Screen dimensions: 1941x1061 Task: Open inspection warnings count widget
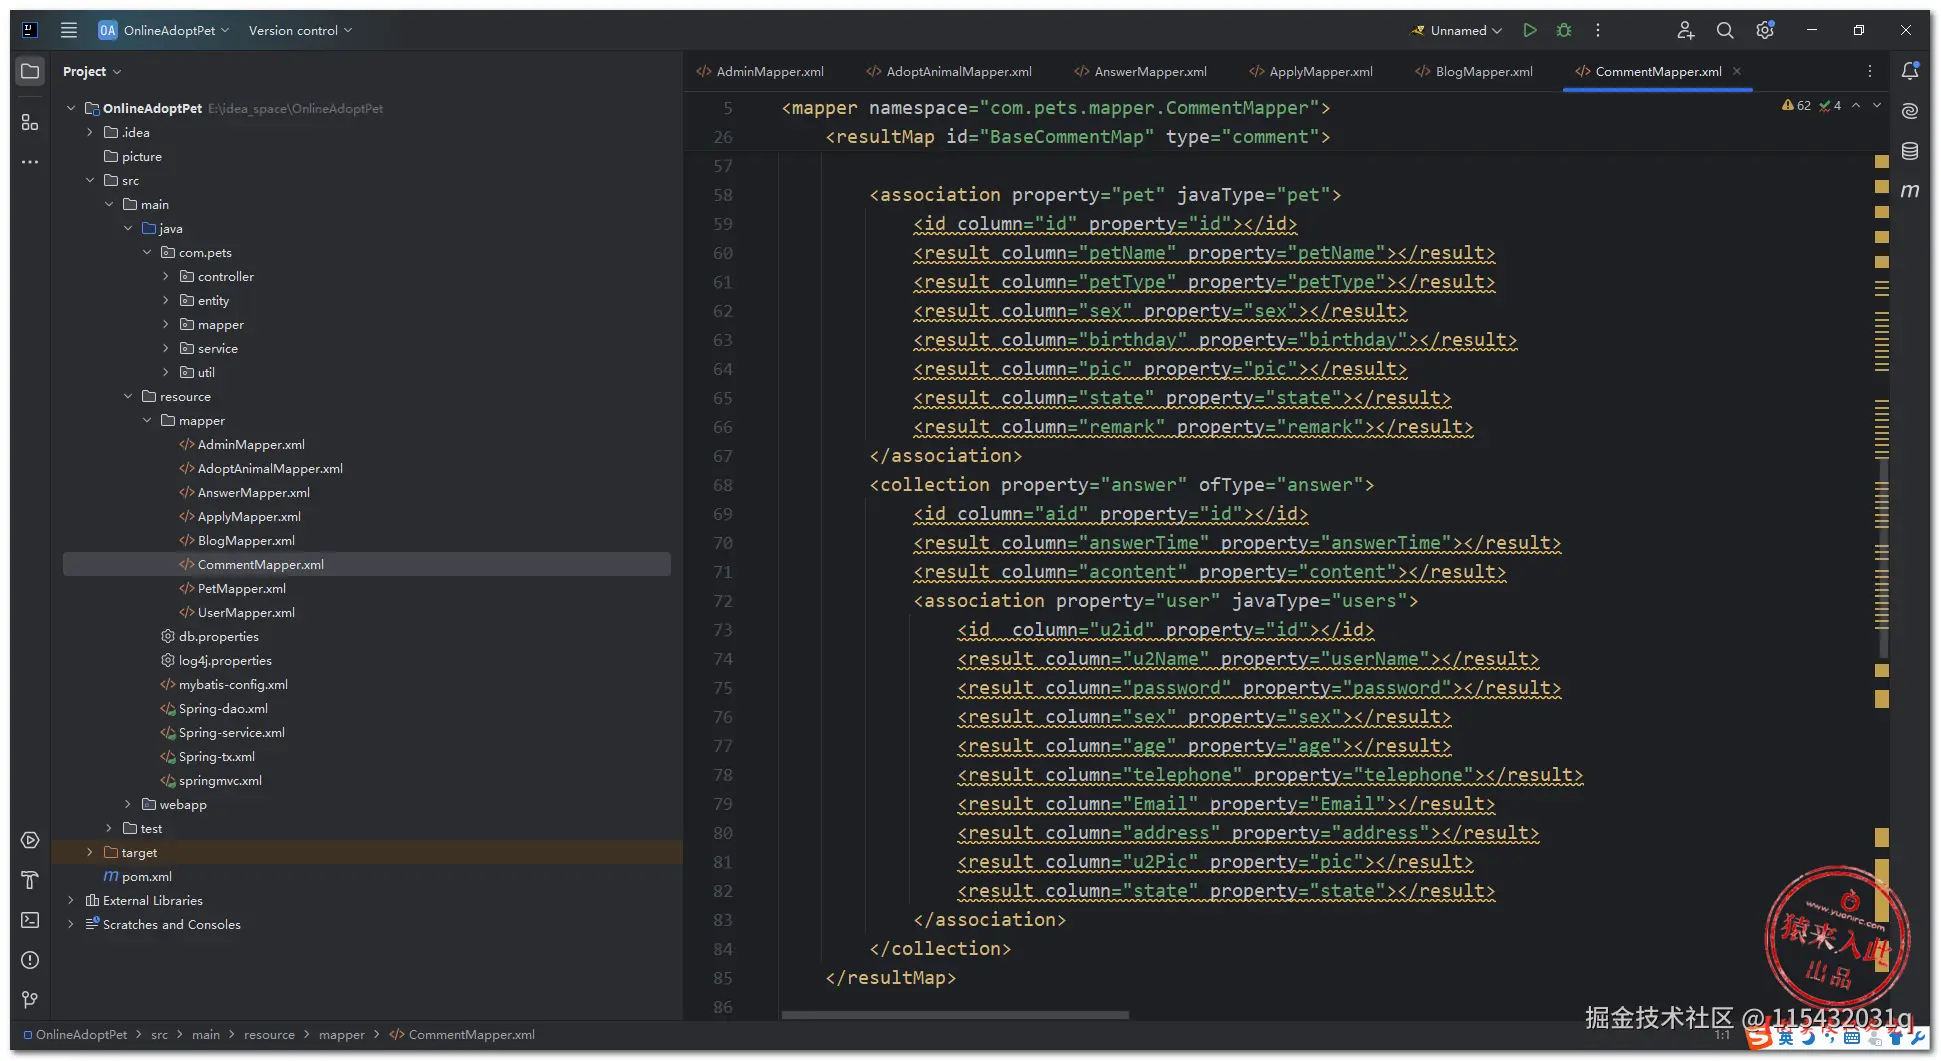pyautogui.click(x=1811, y=105)
